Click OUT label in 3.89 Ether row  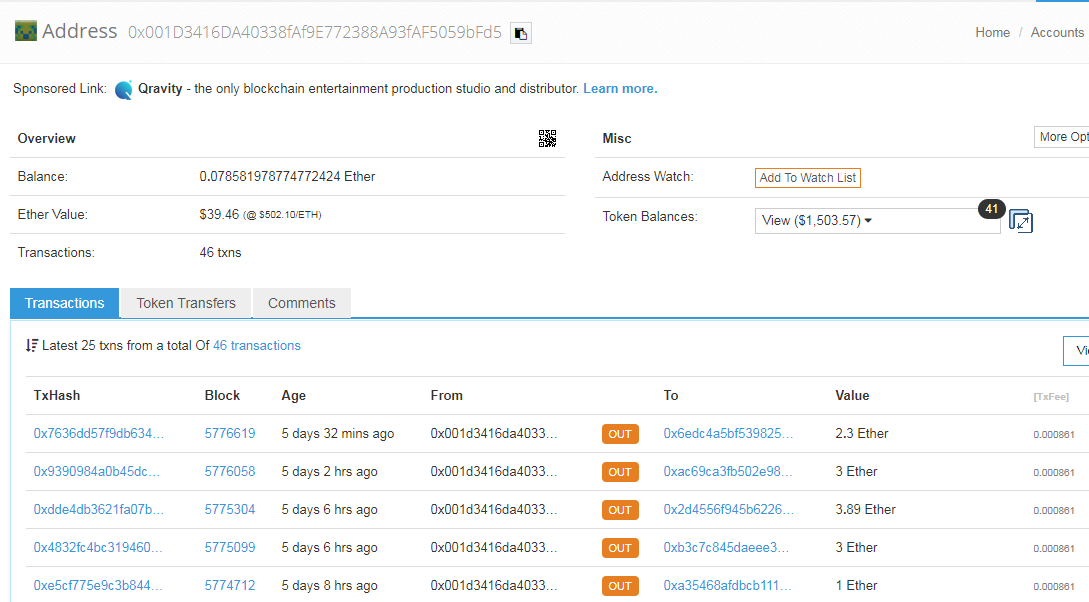pos(620,510)
